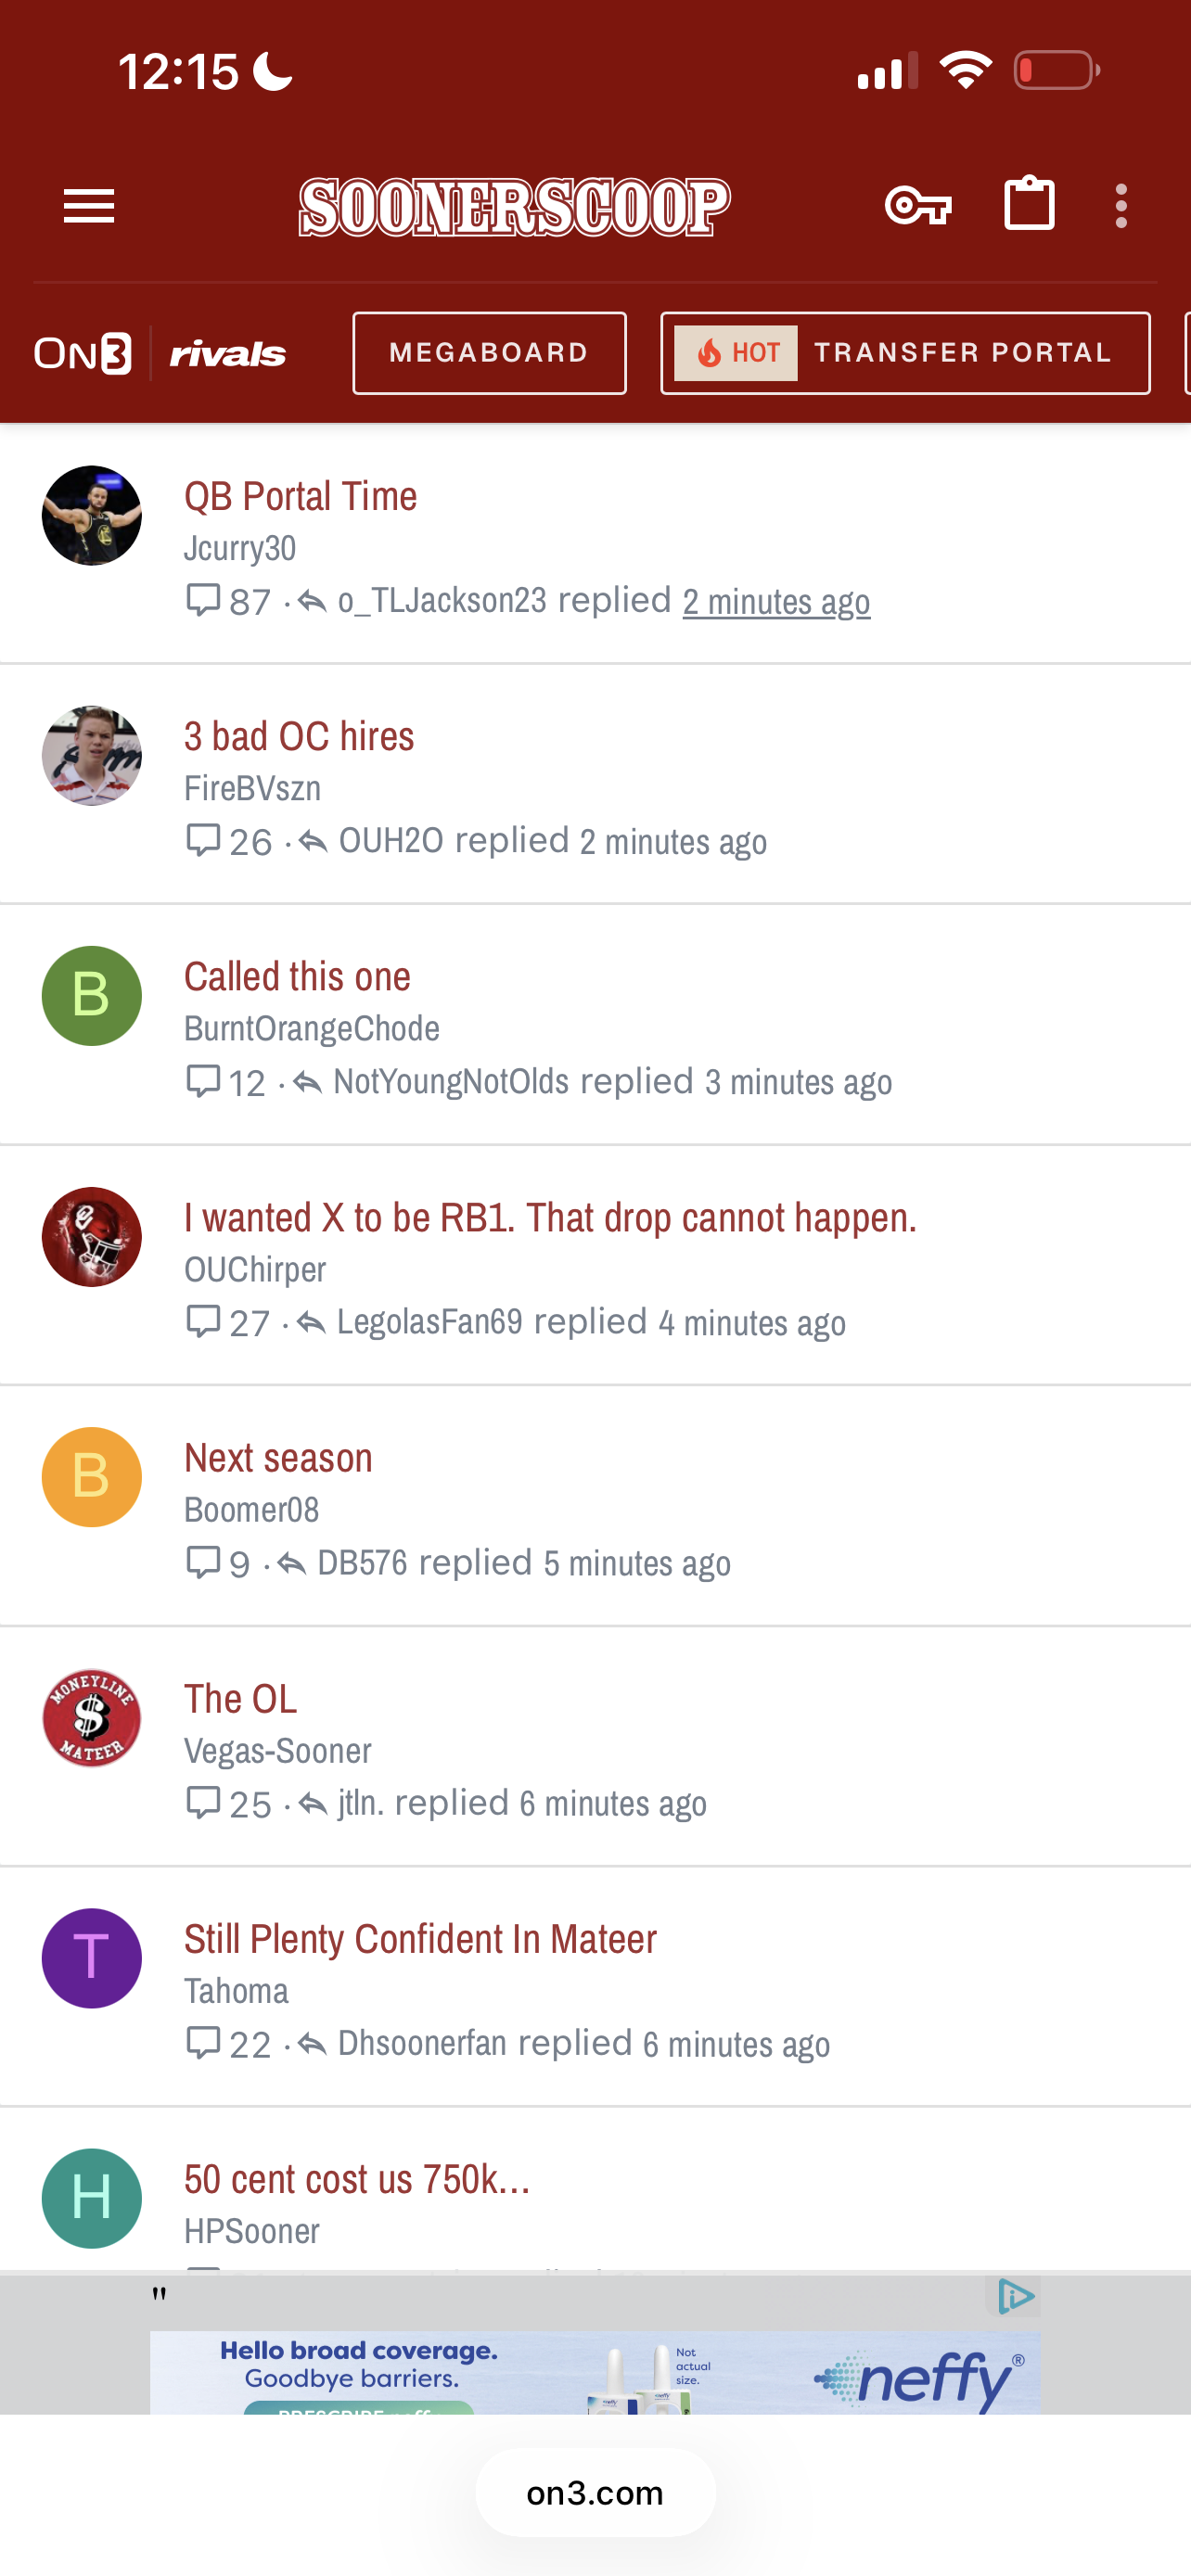Open the clipboard icon in header

pos(1029,204)
